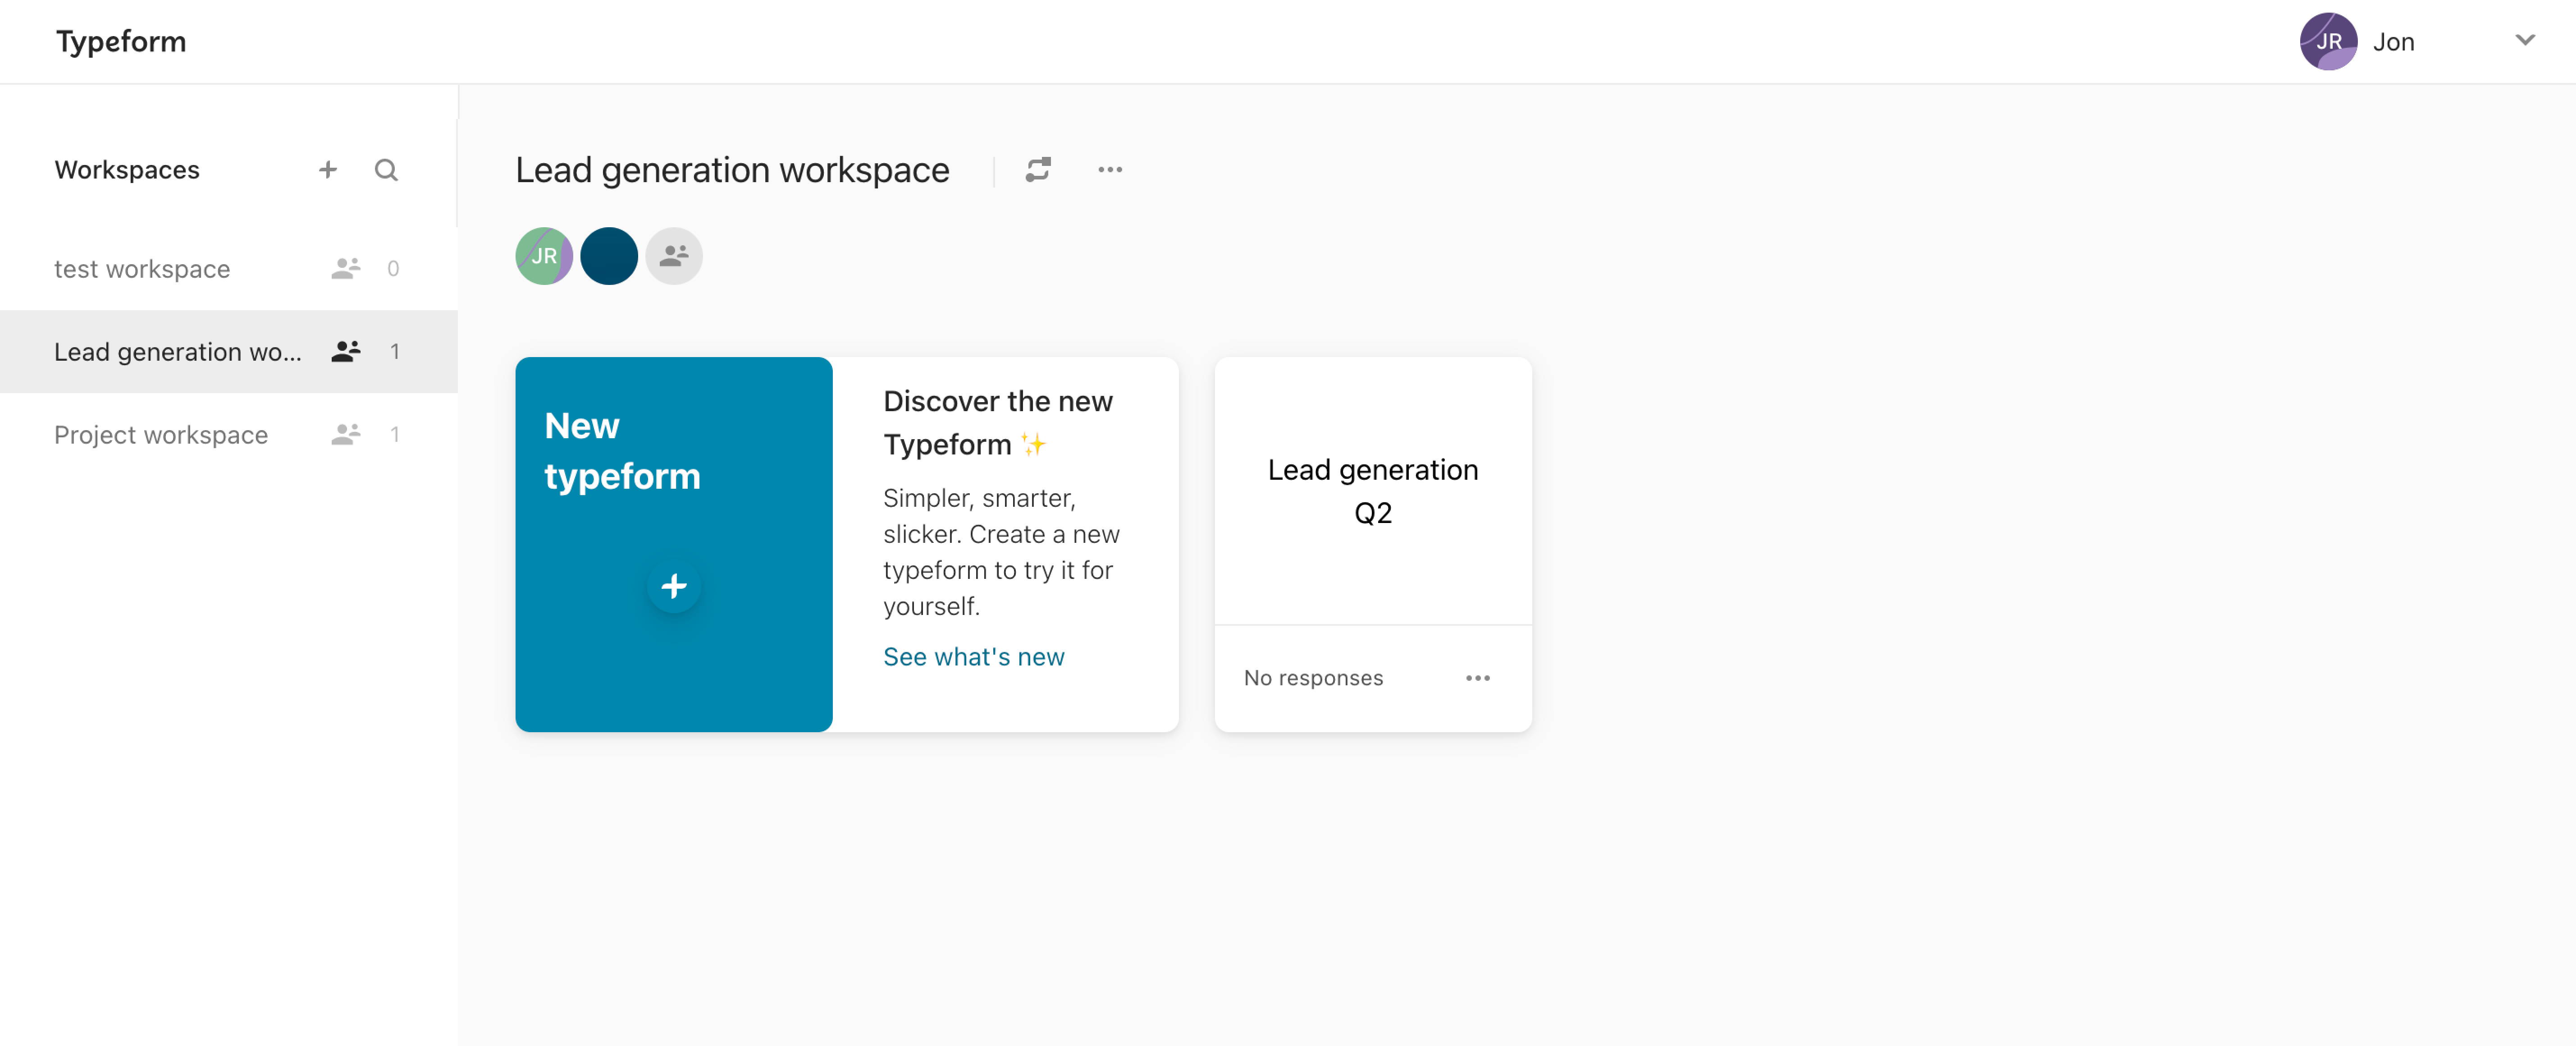
Task: Click the JR member avatar in workspace
Action: [544, 256]
